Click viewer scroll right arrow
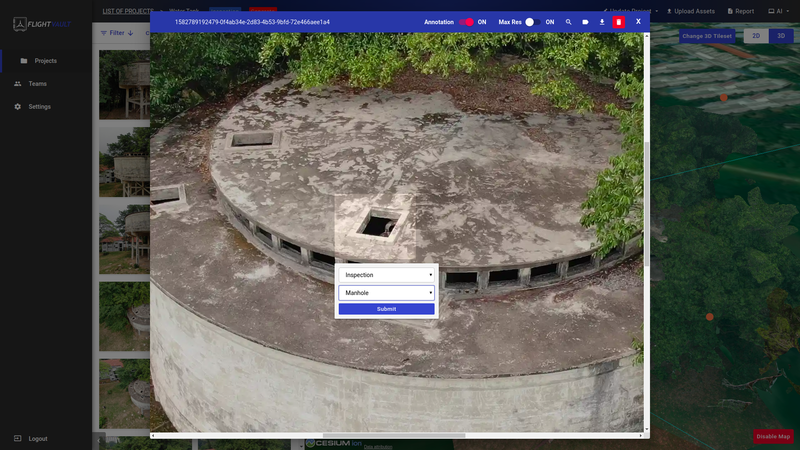The height and width of the screenshot is (450, 800). tap(640, 436)
